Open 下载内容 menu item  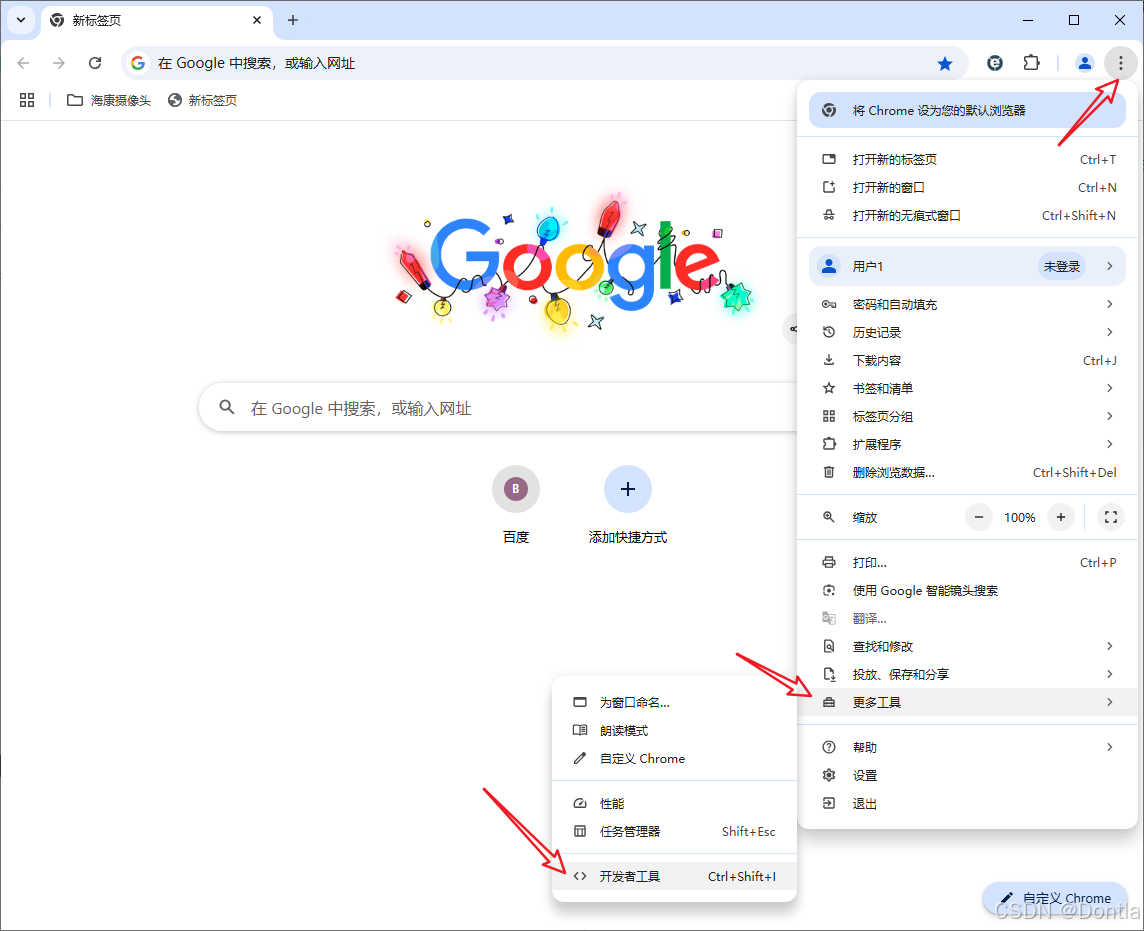(x=967, y=360)
